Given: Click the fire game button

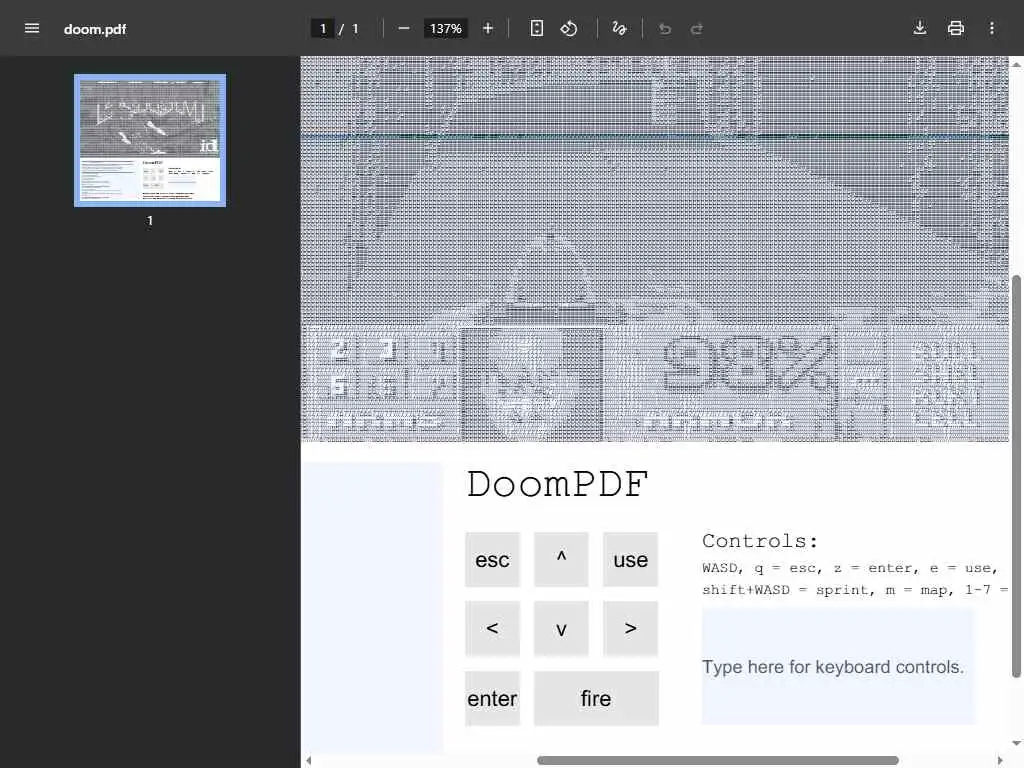Looking at the screenshot, I should coord(596,698).
